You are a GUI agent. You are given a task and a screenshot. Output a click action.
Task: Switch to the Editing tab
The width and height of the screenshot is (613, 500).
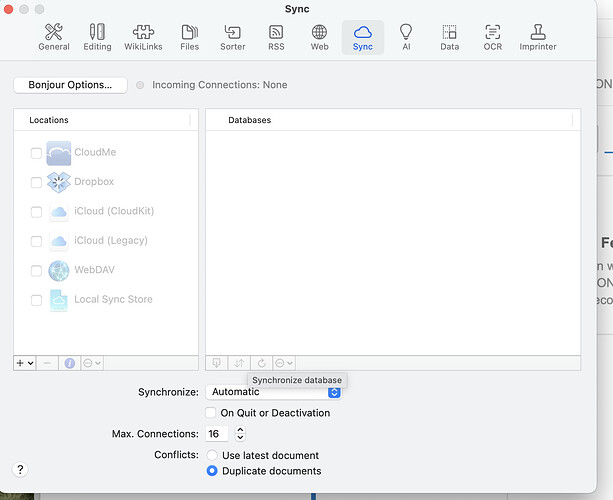(97, 37)
